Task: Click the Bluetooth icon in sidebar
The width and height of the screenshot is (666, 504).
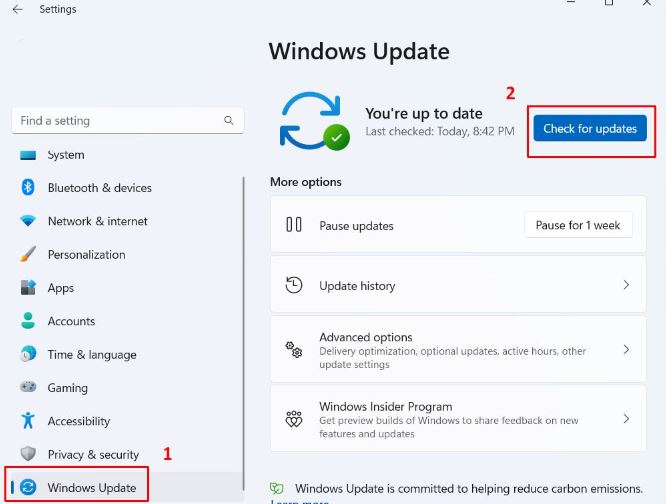Action: [x=28, y=187]
